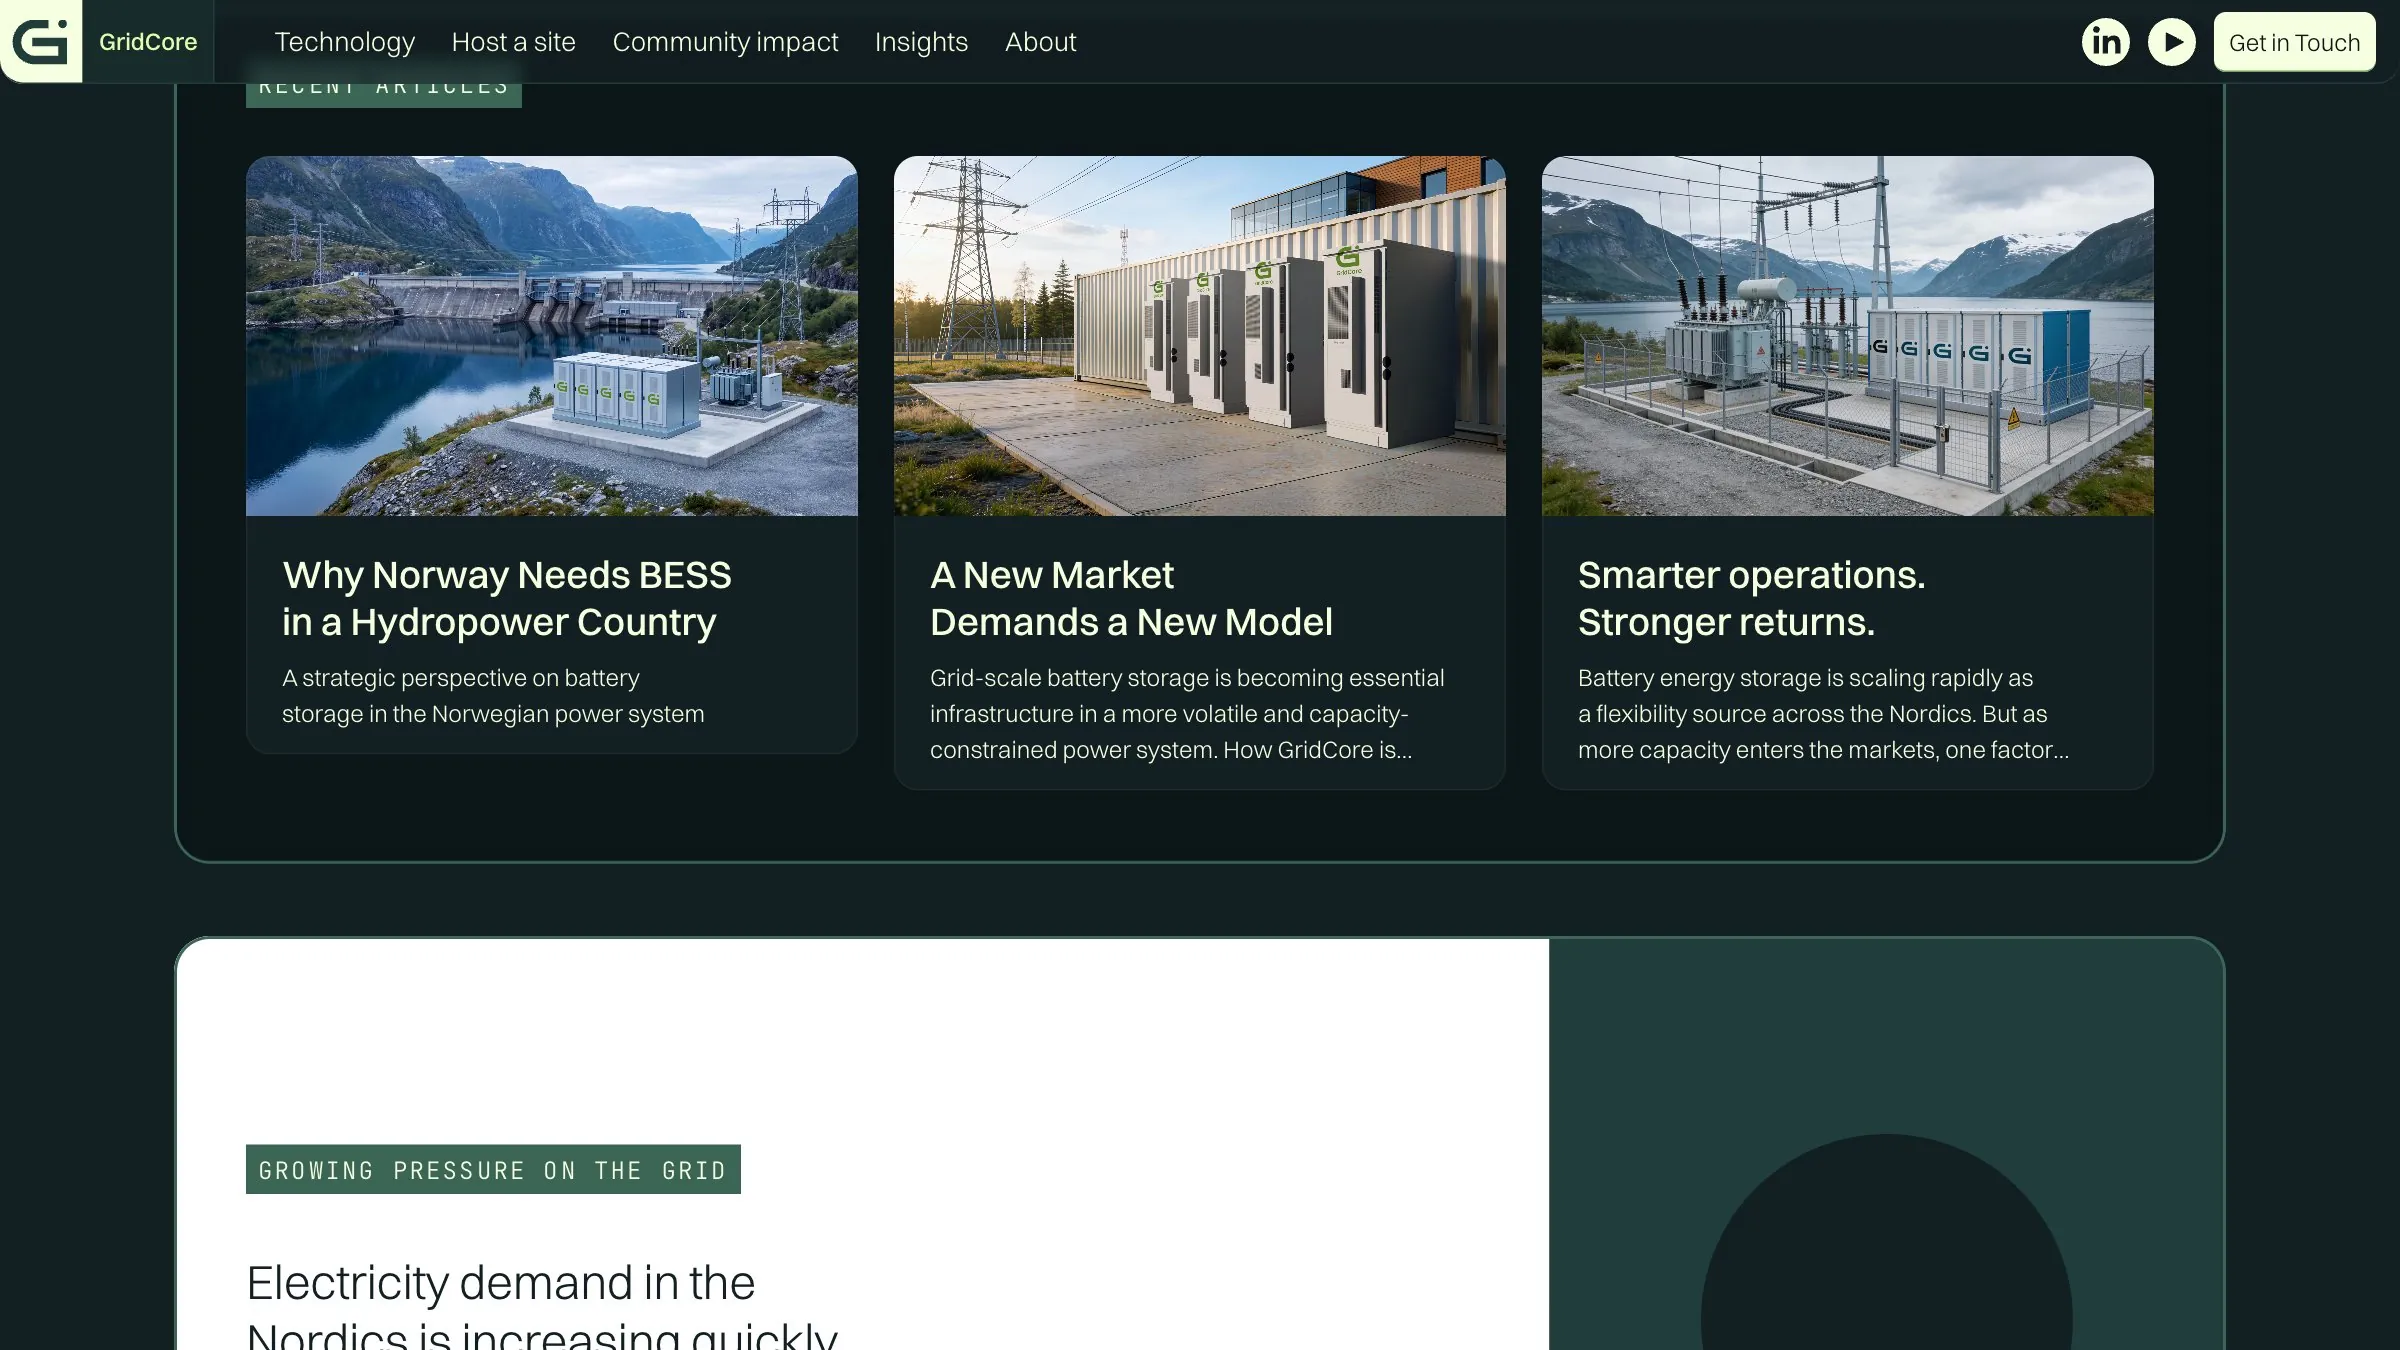Image resolution: width=2400 pixels, height=1350 pixels.
Task: Open 'Smarter operations. Stronger returns.' title
Action: coord(1751,598)
